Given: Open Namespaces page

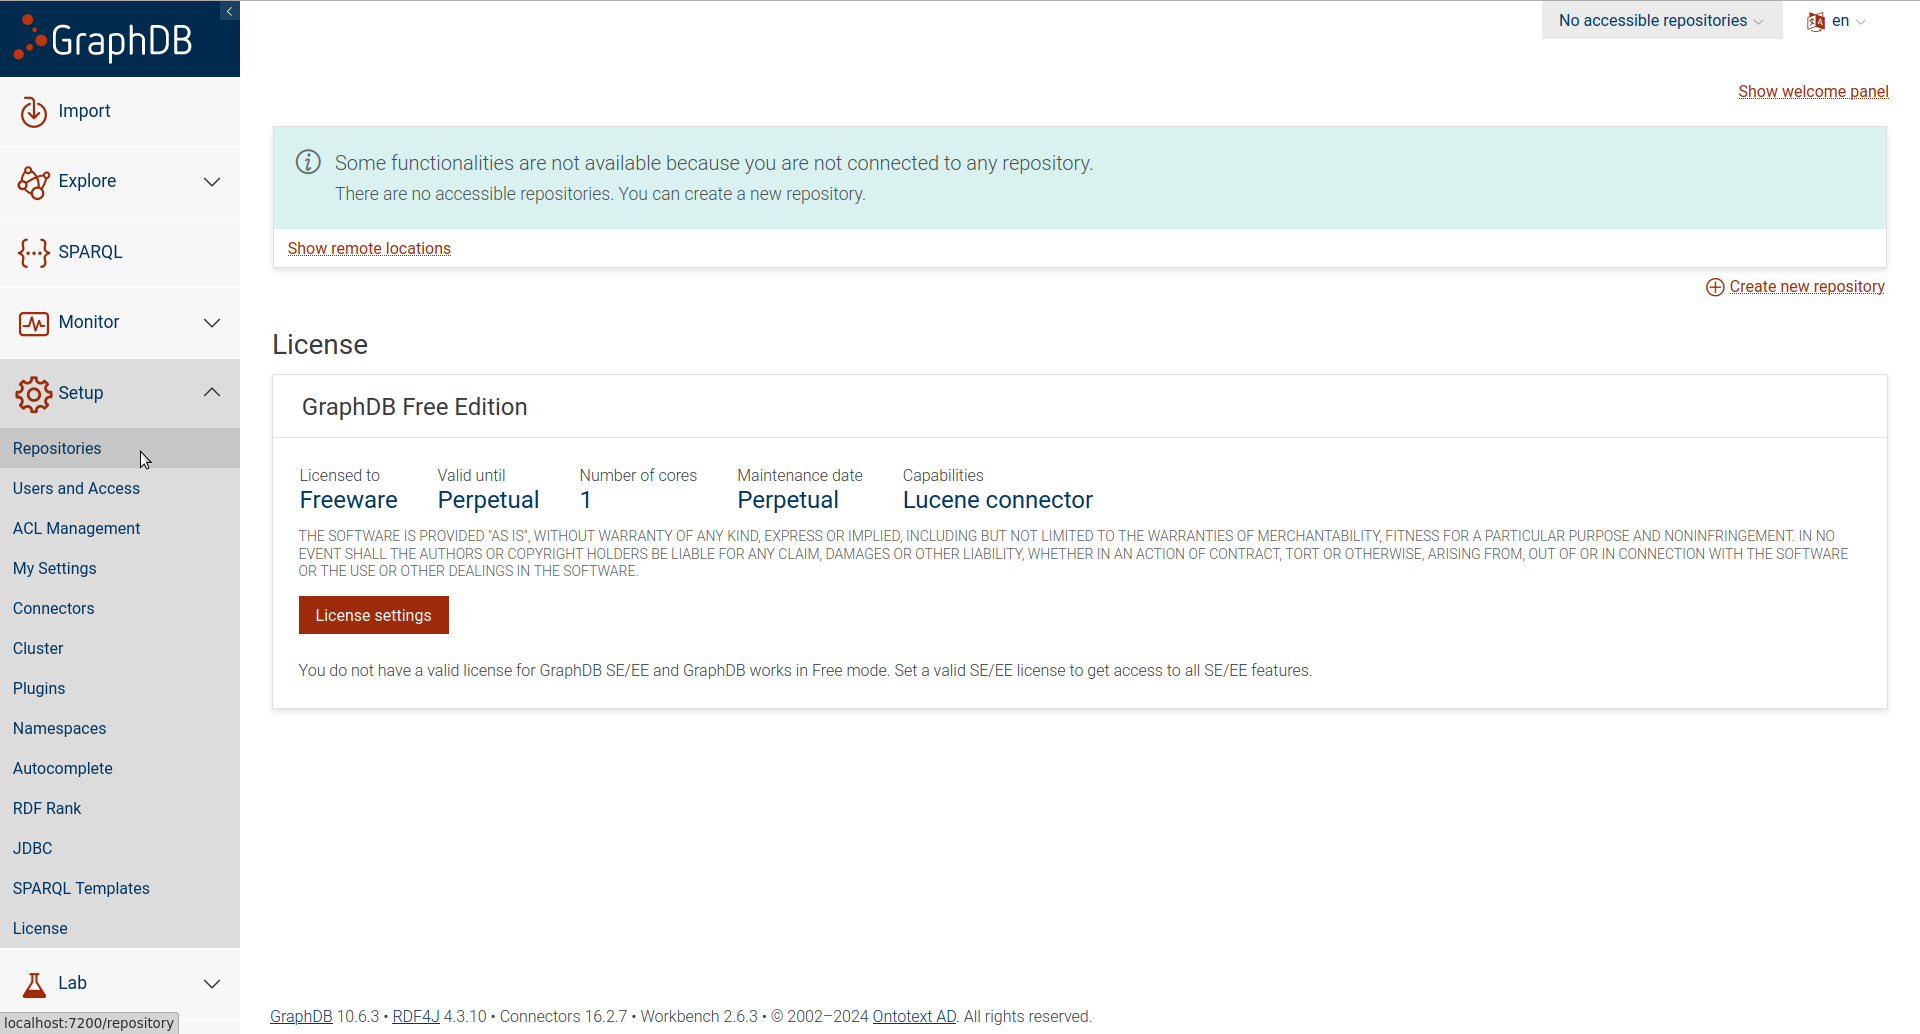Looking at the screenshot, I should (120, 728).
